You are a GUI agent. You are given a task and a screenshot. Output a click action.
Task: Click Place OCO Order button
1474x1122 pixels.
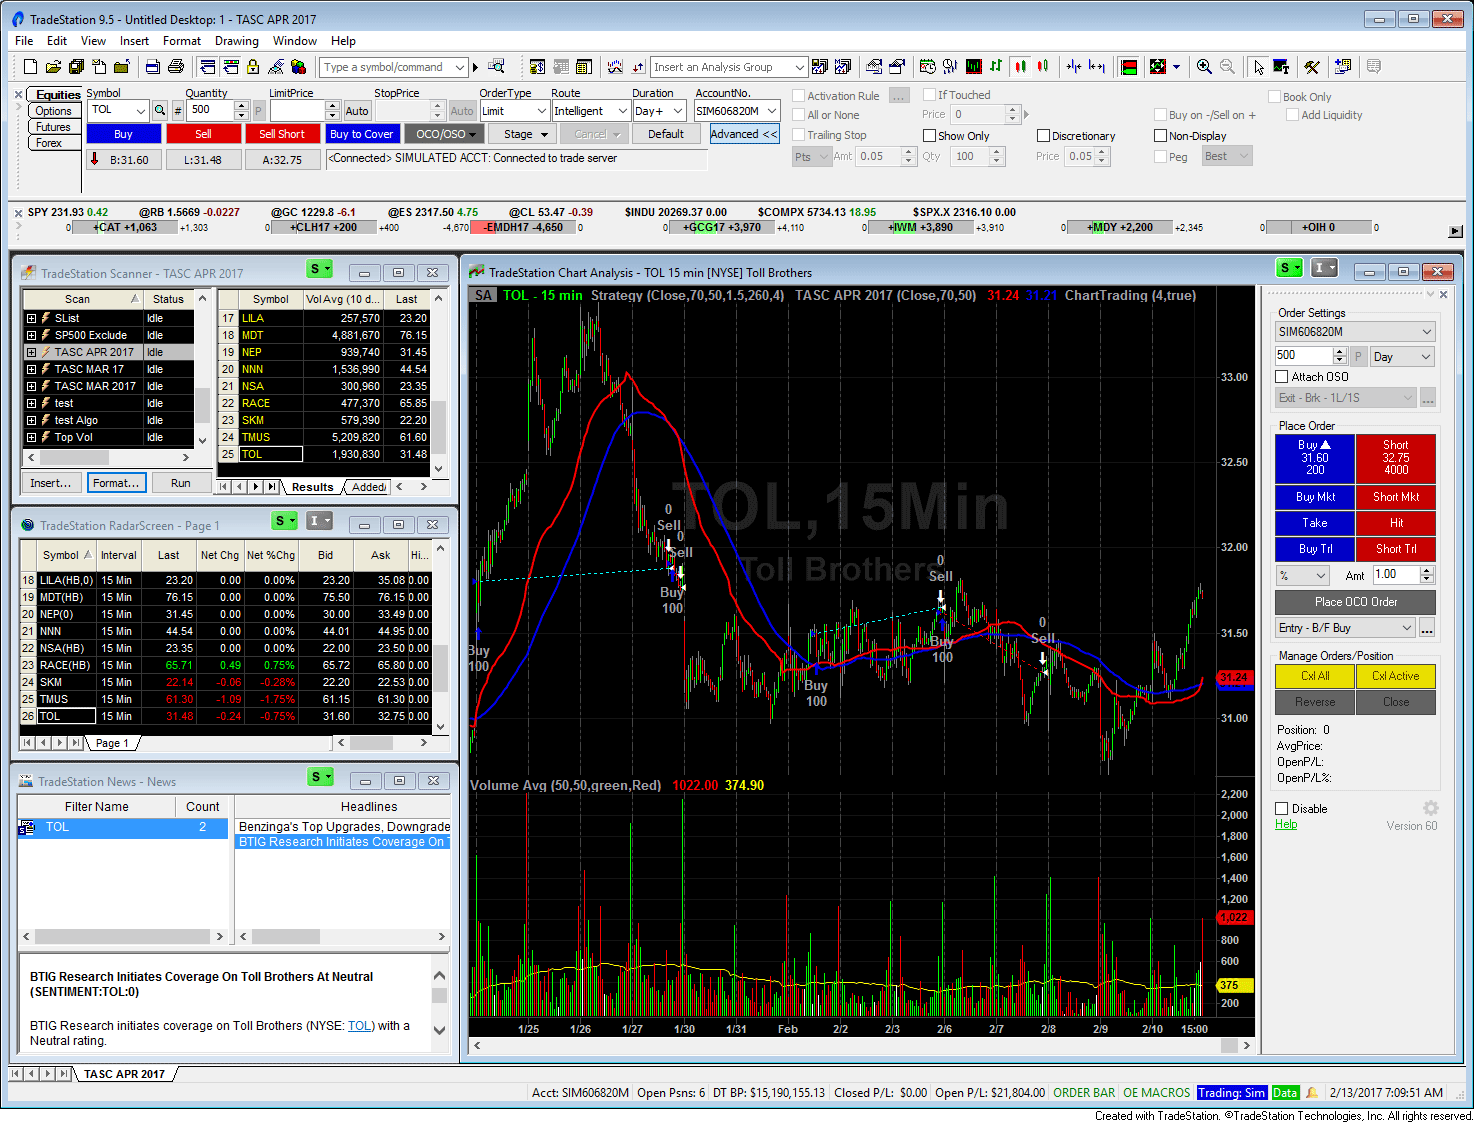1355,602
